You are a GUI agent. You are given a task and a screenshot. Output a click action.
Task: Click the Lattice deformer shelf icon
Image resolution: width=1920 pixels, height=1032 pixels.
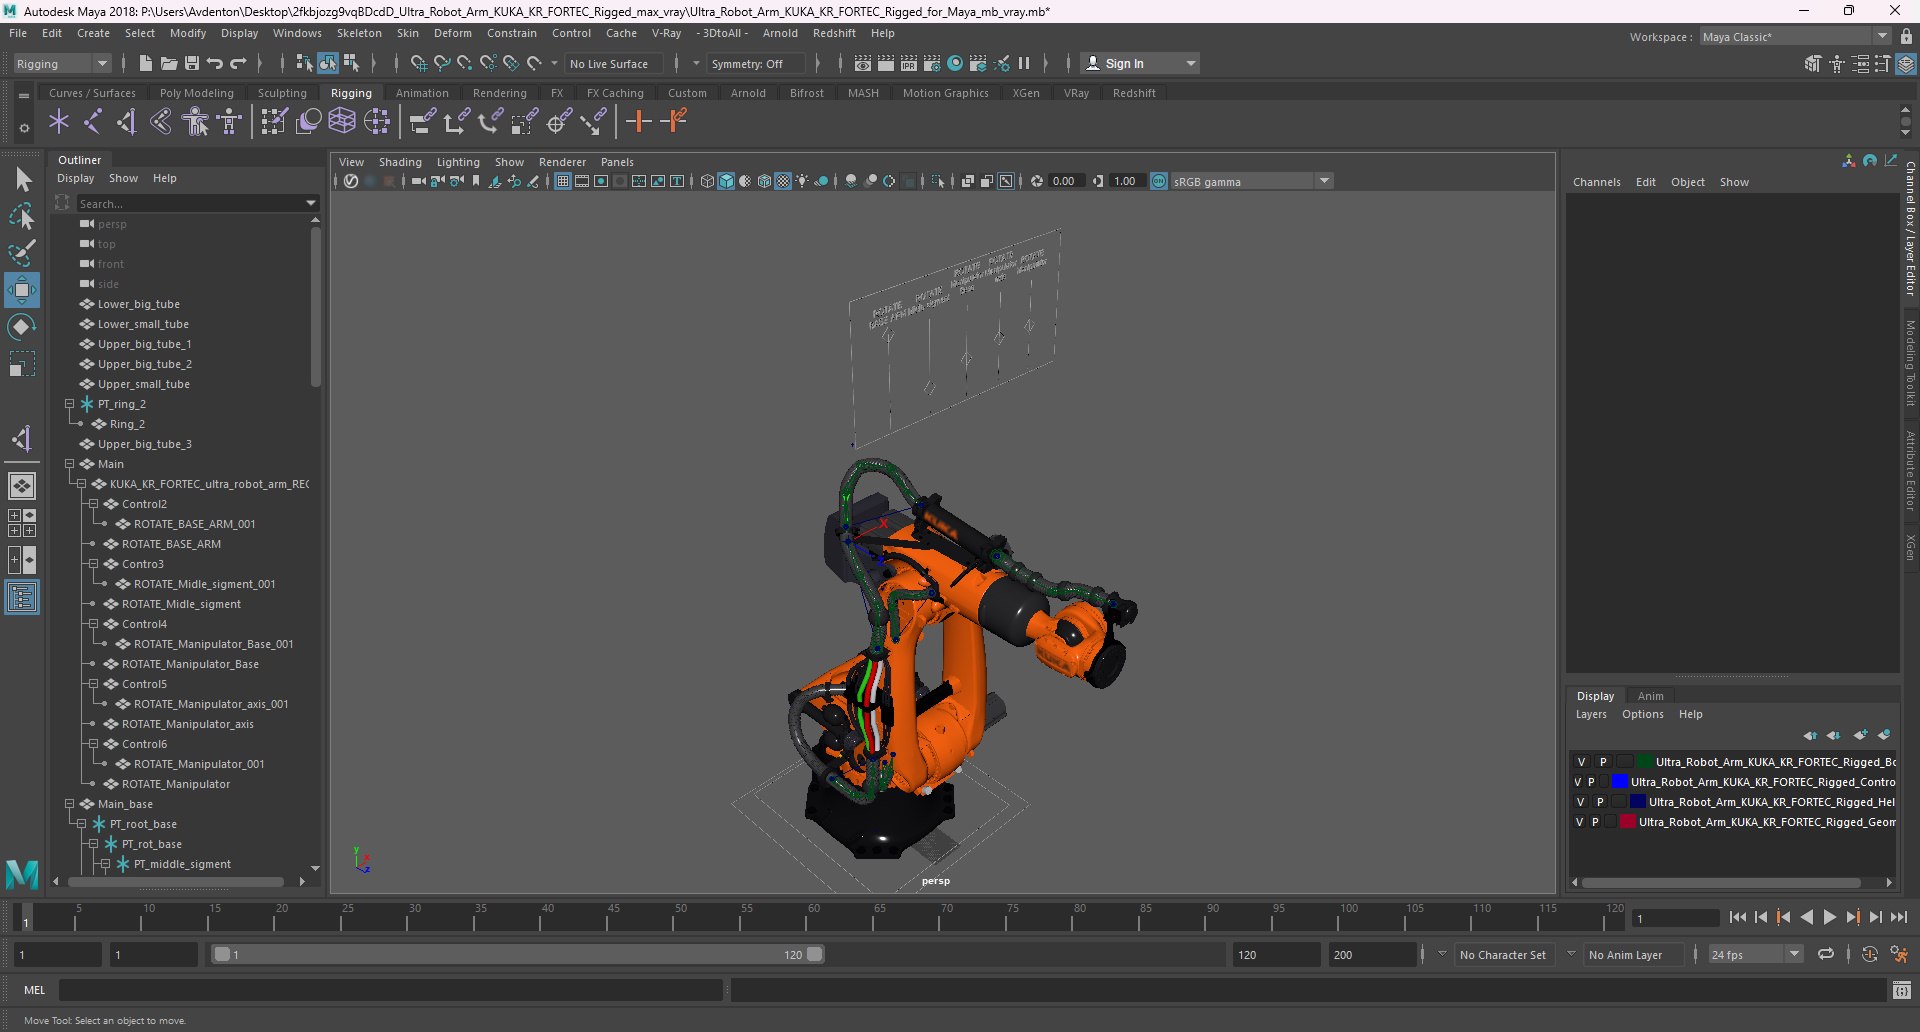pyautogui.click(x=343, y=122)
